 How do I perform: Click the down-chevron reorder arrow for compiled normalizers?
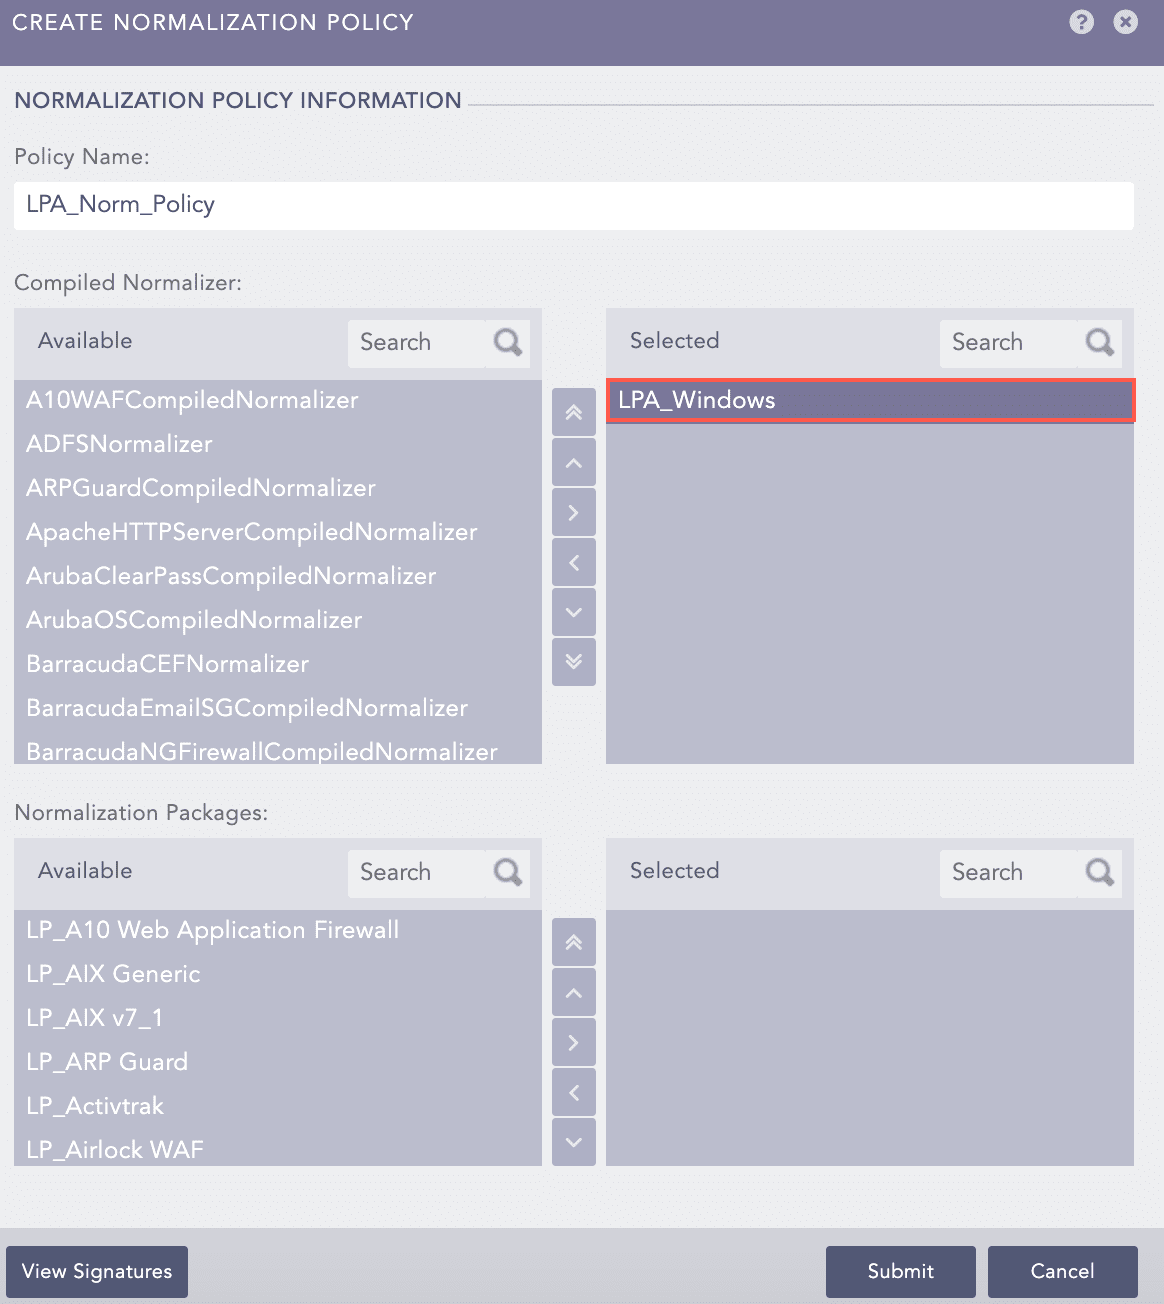(573, 611)
